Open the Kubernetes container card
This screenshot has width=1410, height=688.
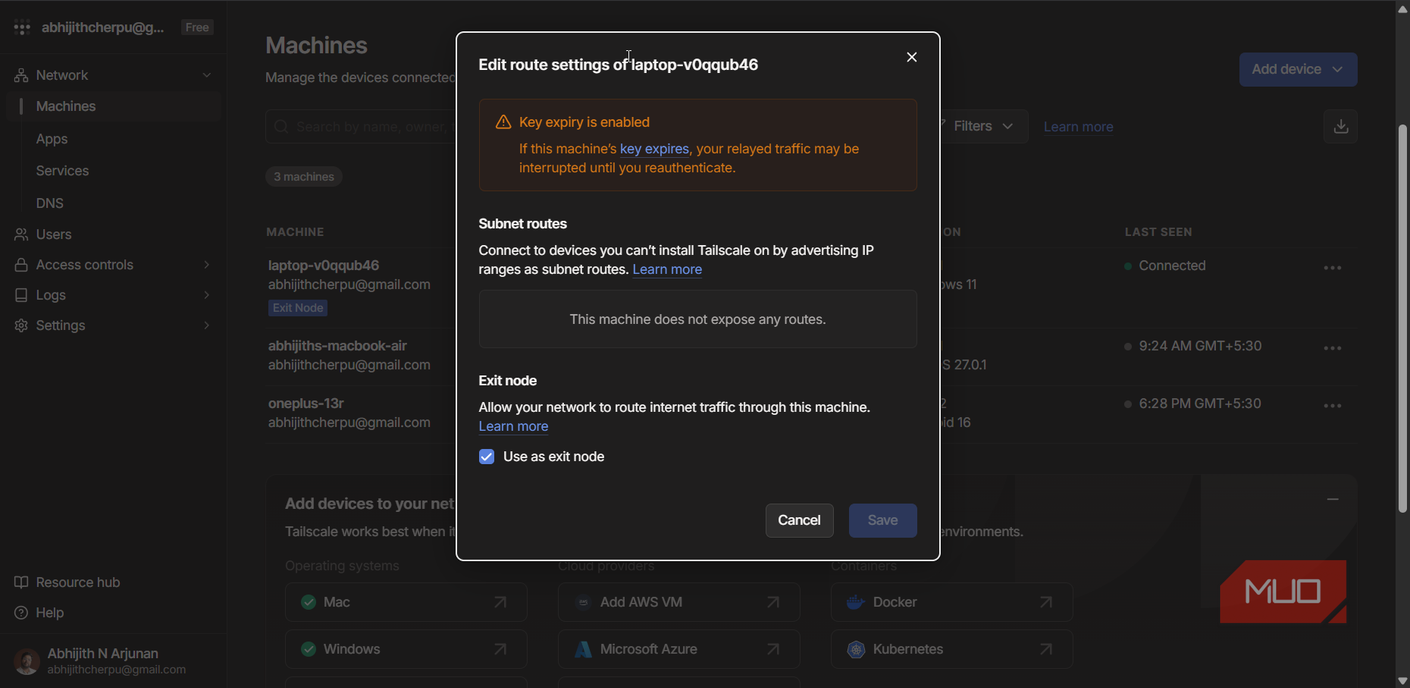(952, 649)
